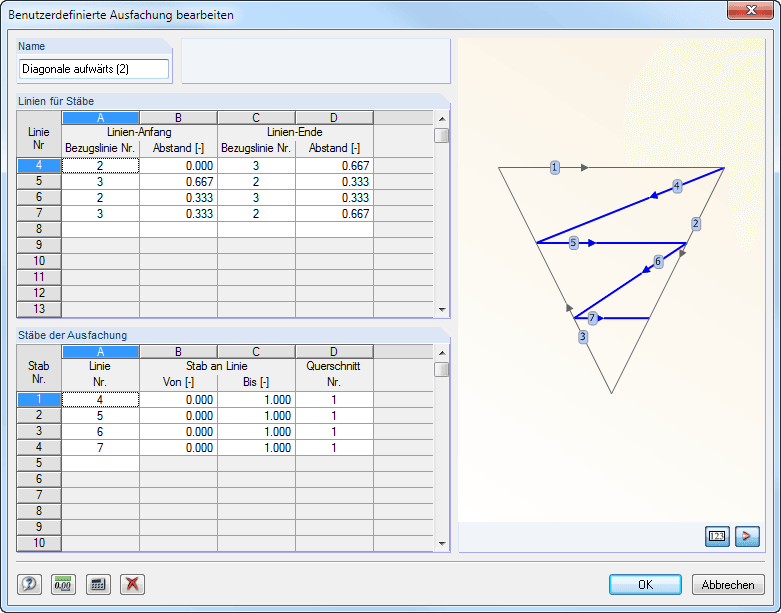Click the calculator-style icon in bottom toolbar
This screenshot has height=613, width=781.
pos(98,584)
